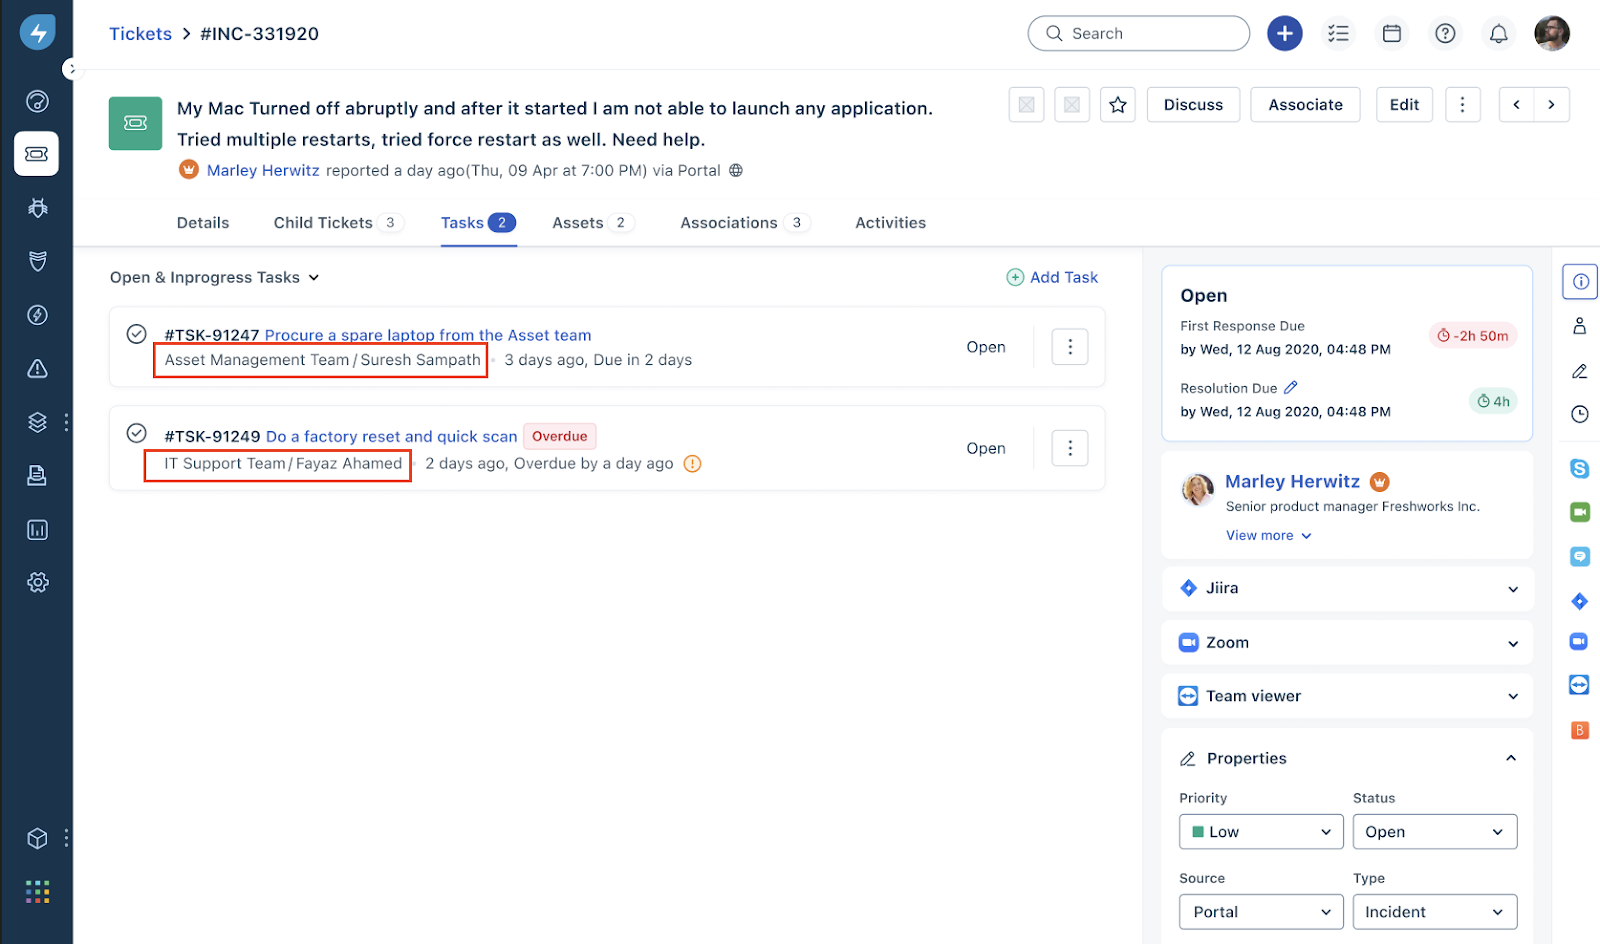Switch to the Activities tab
The height and width of the screenshot is (944, 1600).
(x=890, y=223)
